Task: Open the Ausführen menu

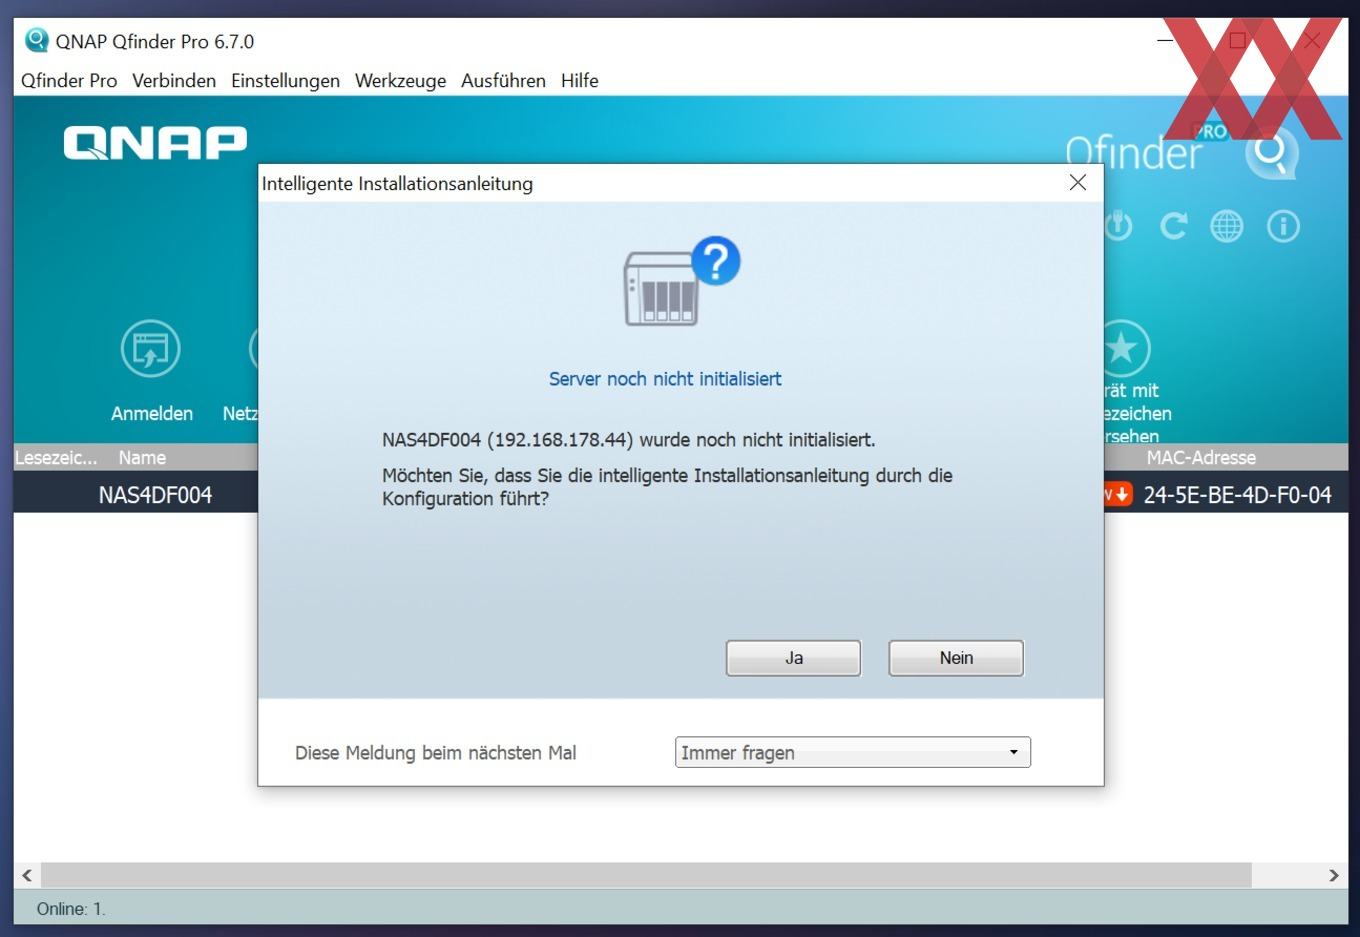Action: (503, 81)
